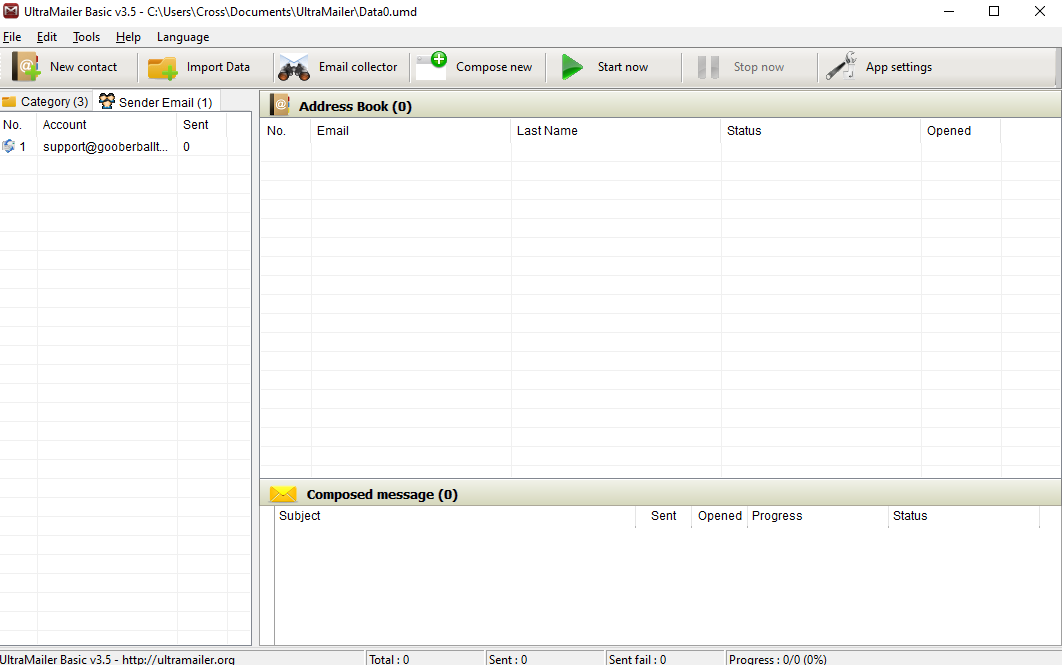This screenshot has height=665, width=1062.
Task: Maximize the UltraMailer window
Action: click(994, 12)
